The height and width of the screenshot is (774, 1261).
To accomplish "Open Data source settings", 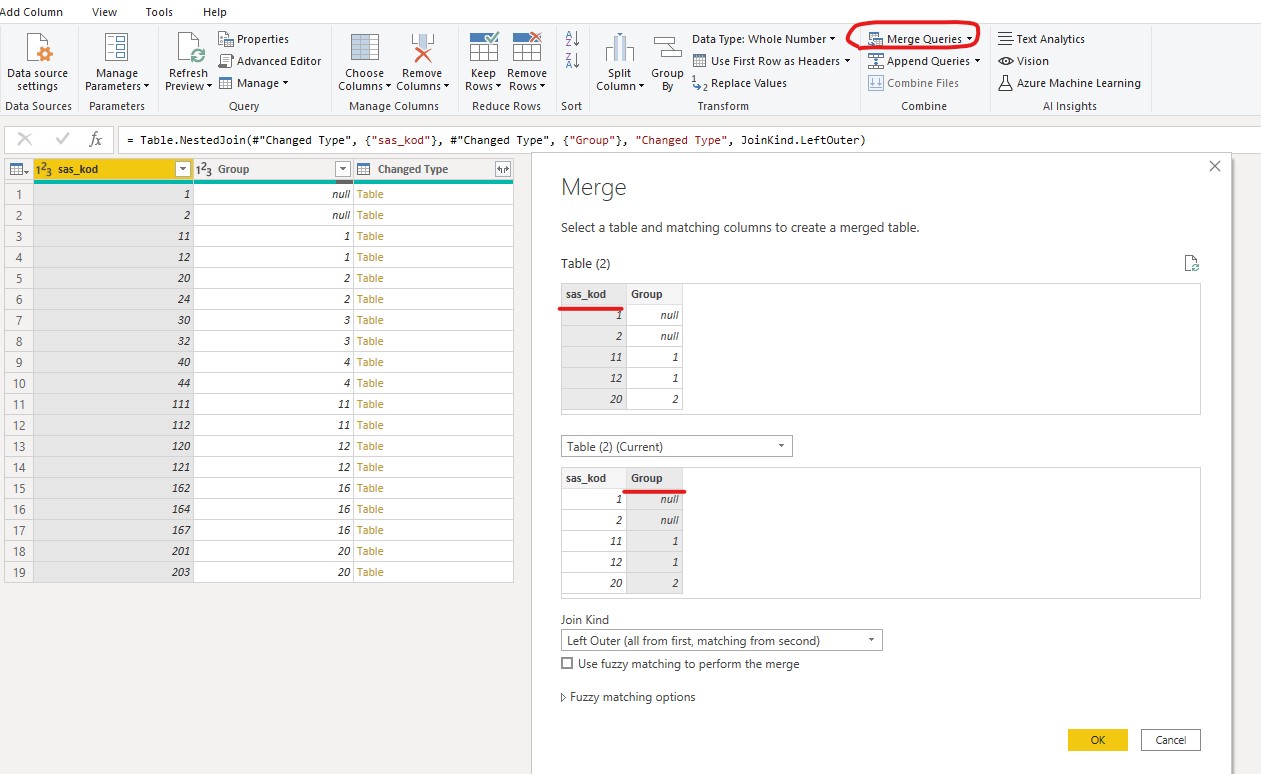I will (37, 62).
